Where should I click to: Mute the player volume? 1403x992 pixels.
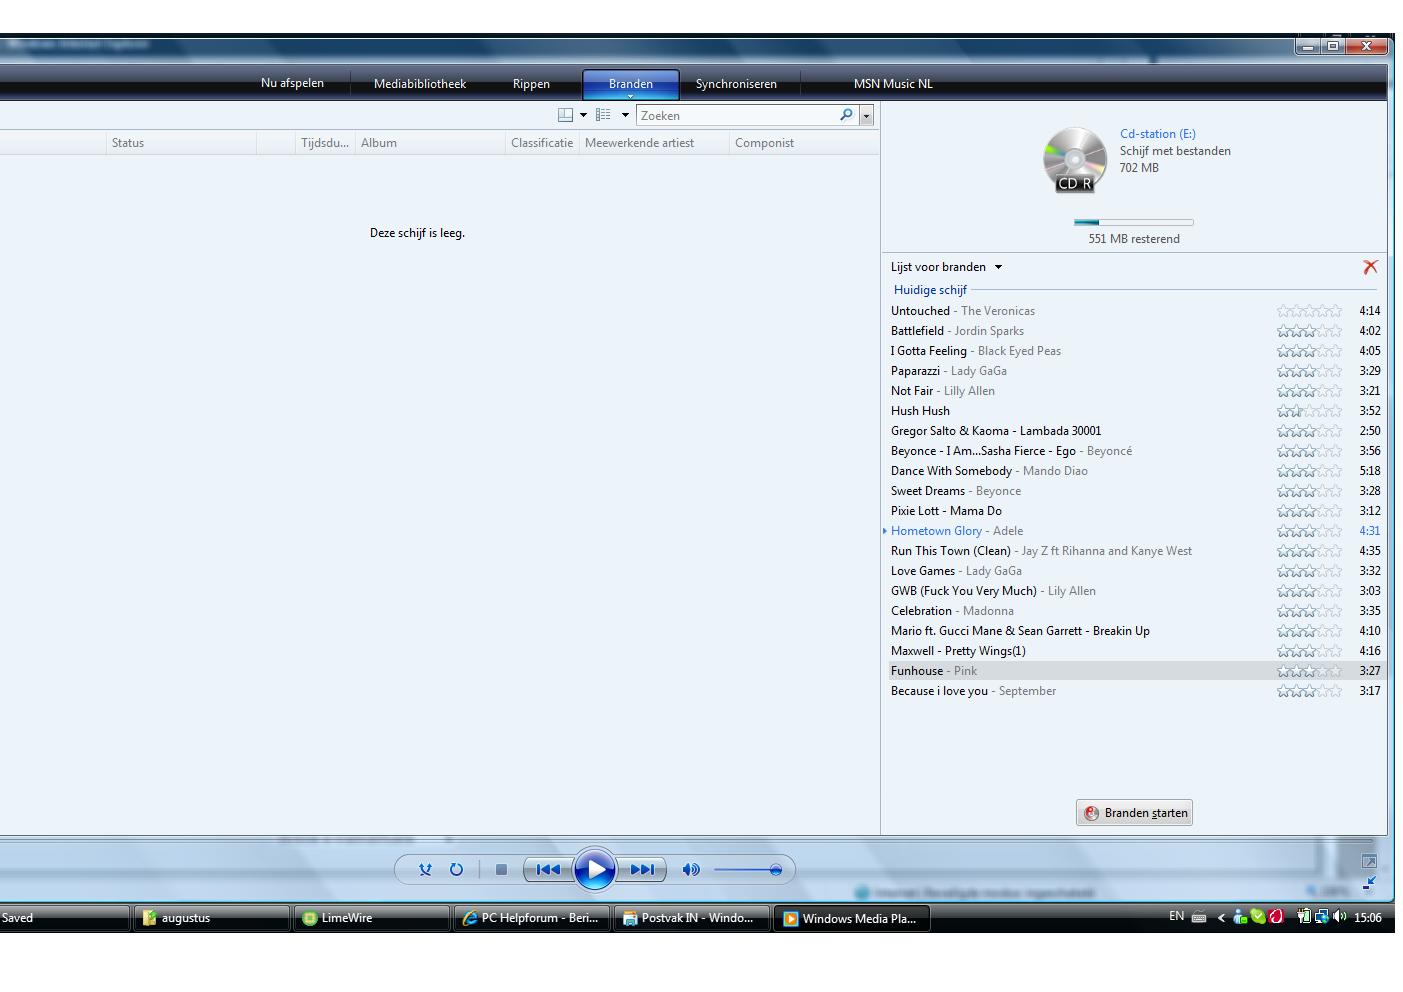(690, 870)
